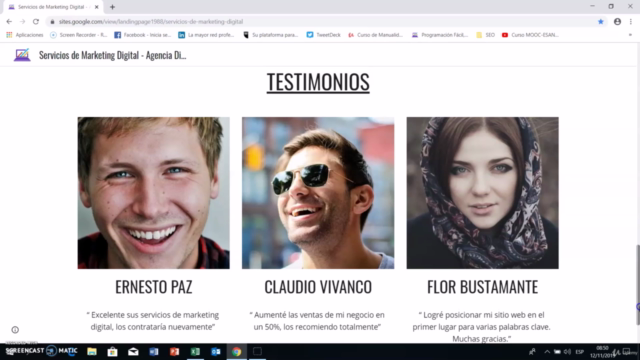Click the browser back arrow
Image resolution: width=640 pixels, height=360 pixels.
tap(9, 22)
